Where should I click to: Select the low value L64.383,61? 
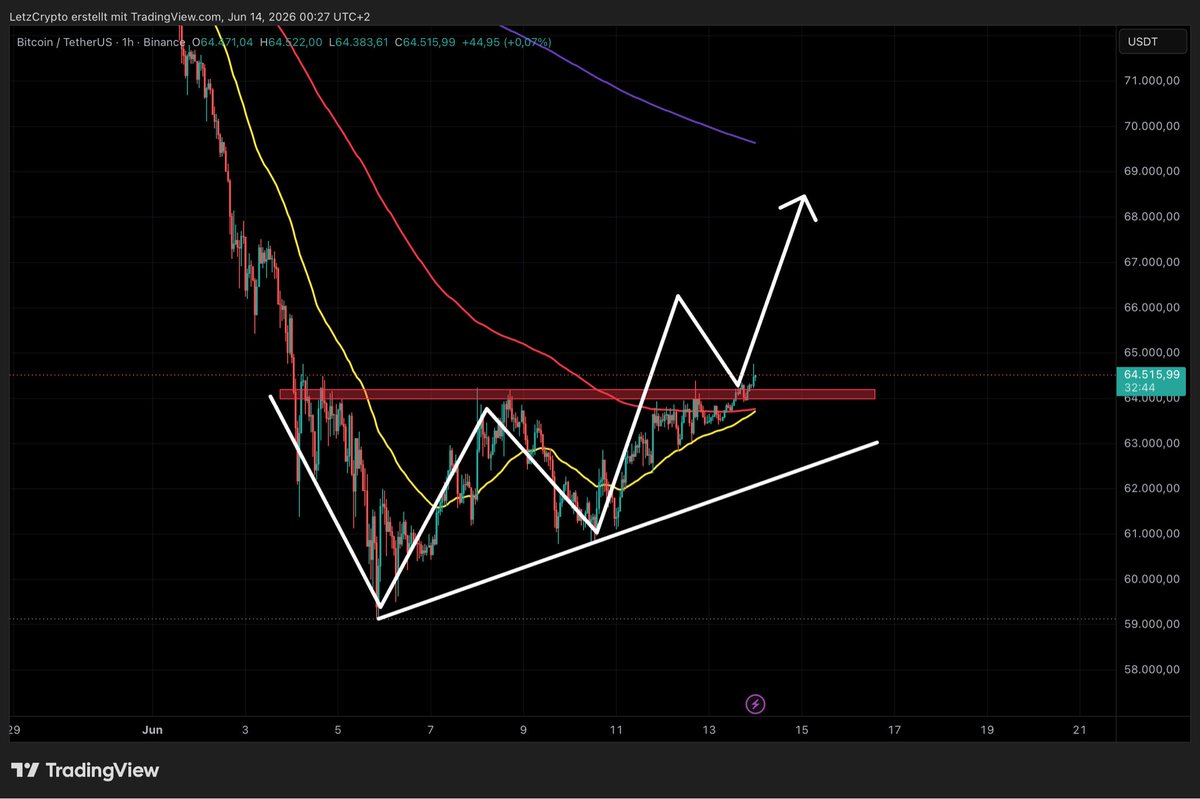[x=357, y=41]
